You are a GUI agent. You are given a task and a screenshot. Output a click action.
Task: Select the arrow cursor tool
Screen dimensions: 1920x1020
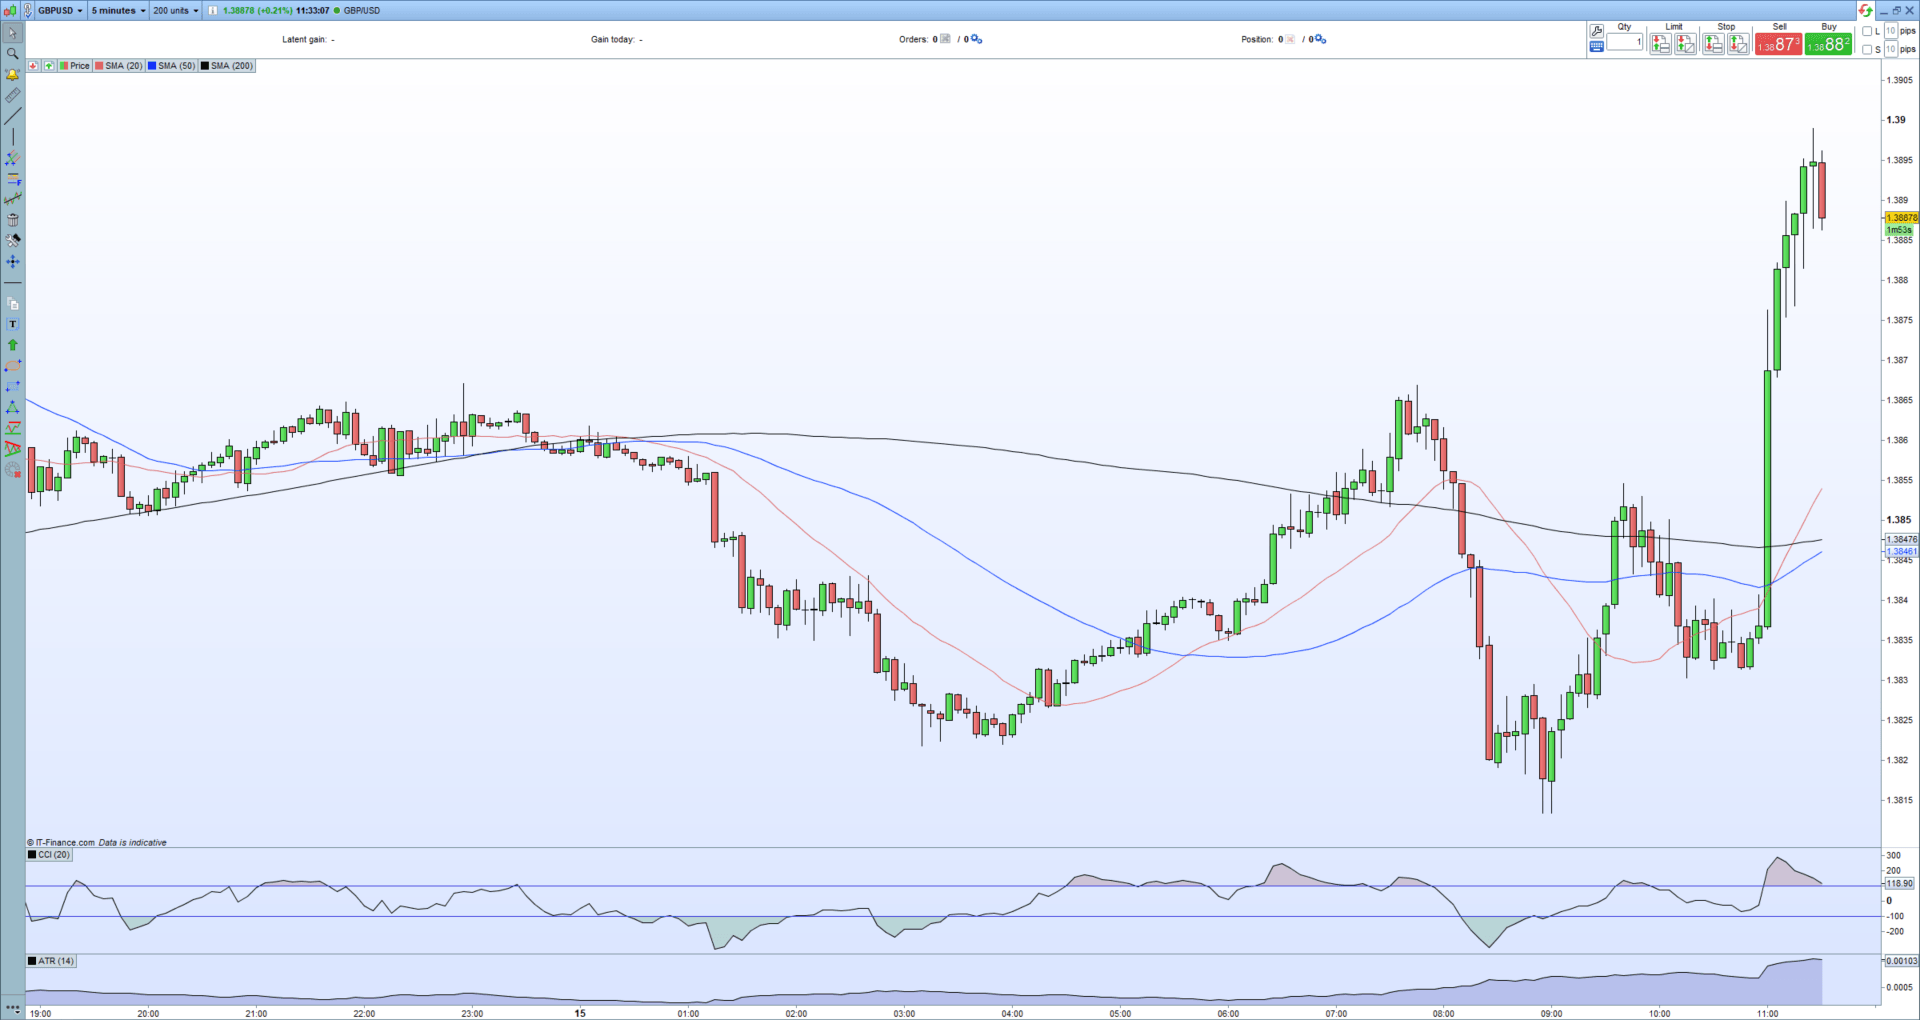pos(13,33)
